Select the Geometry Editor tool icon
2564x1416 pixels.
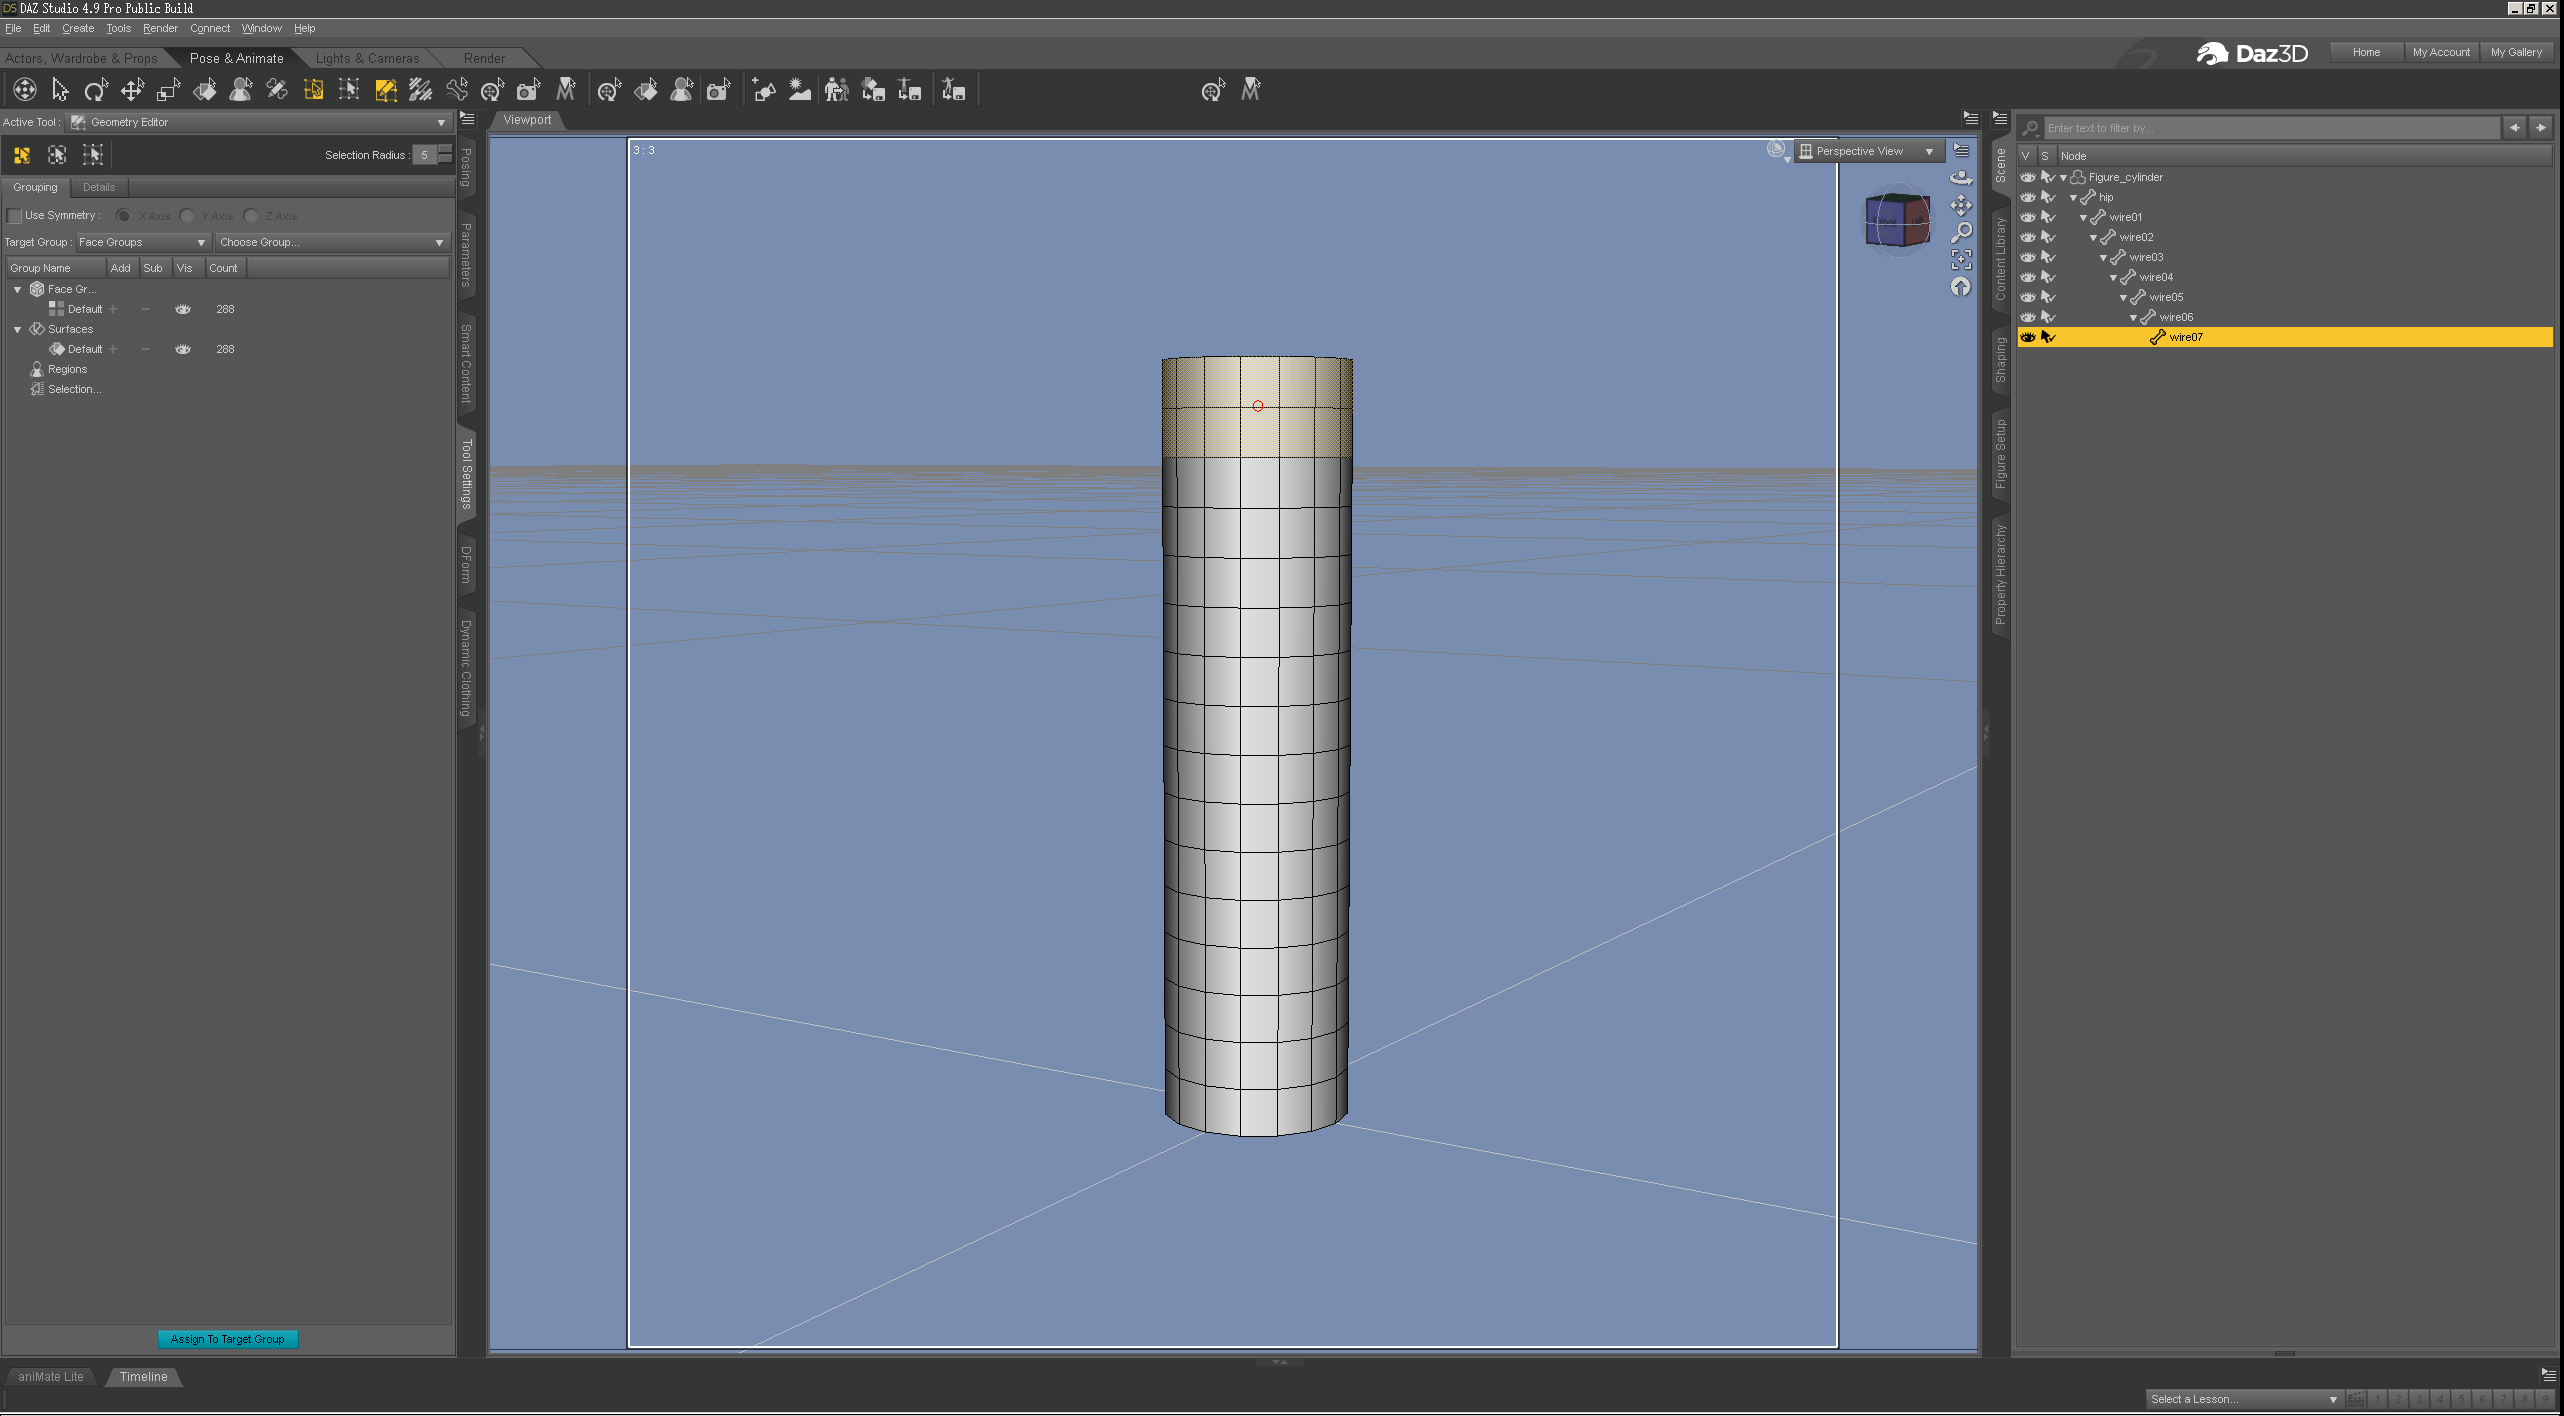pyautogui.click(x=385, y=91)
